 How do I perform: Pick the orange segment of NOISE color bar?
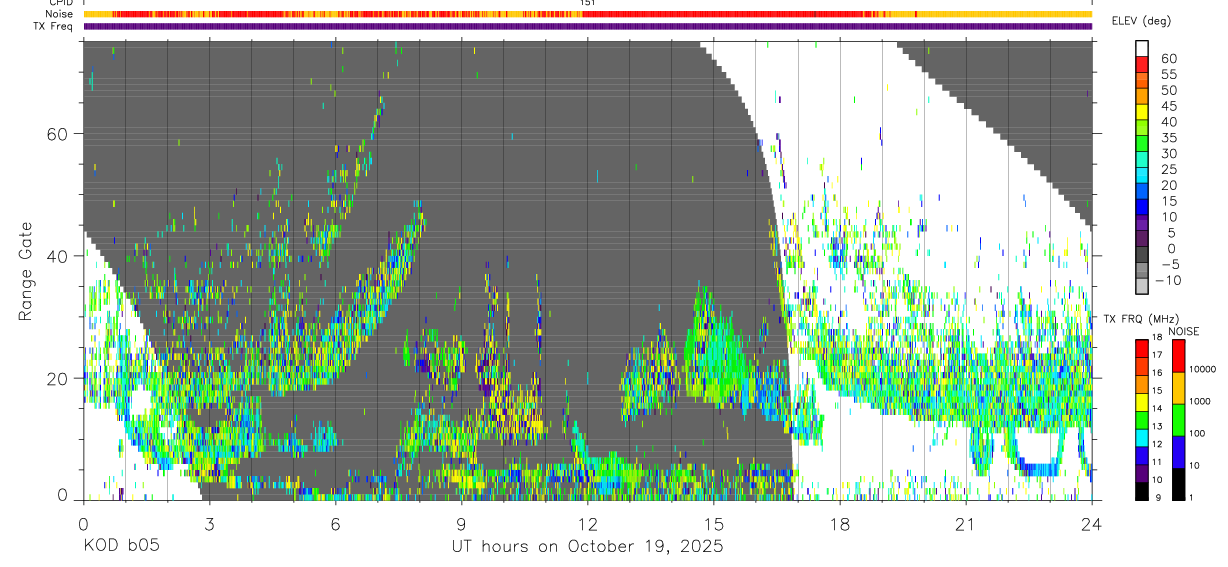point(1179,387)
